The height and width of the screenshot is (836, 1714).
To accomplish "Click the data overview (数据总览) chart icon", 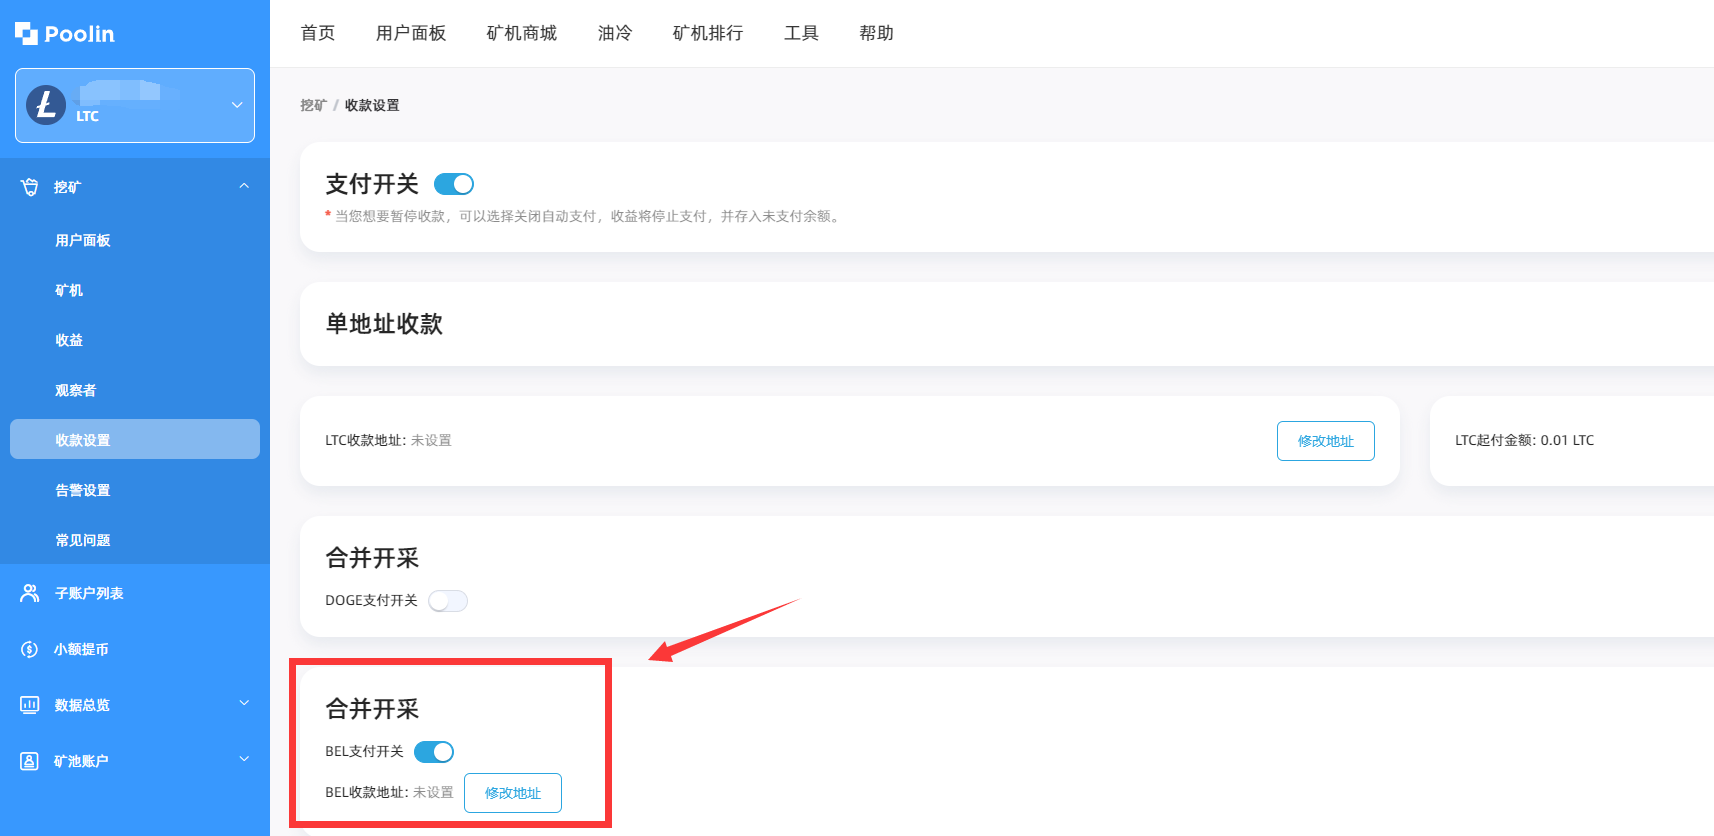I will pos(30,705).
